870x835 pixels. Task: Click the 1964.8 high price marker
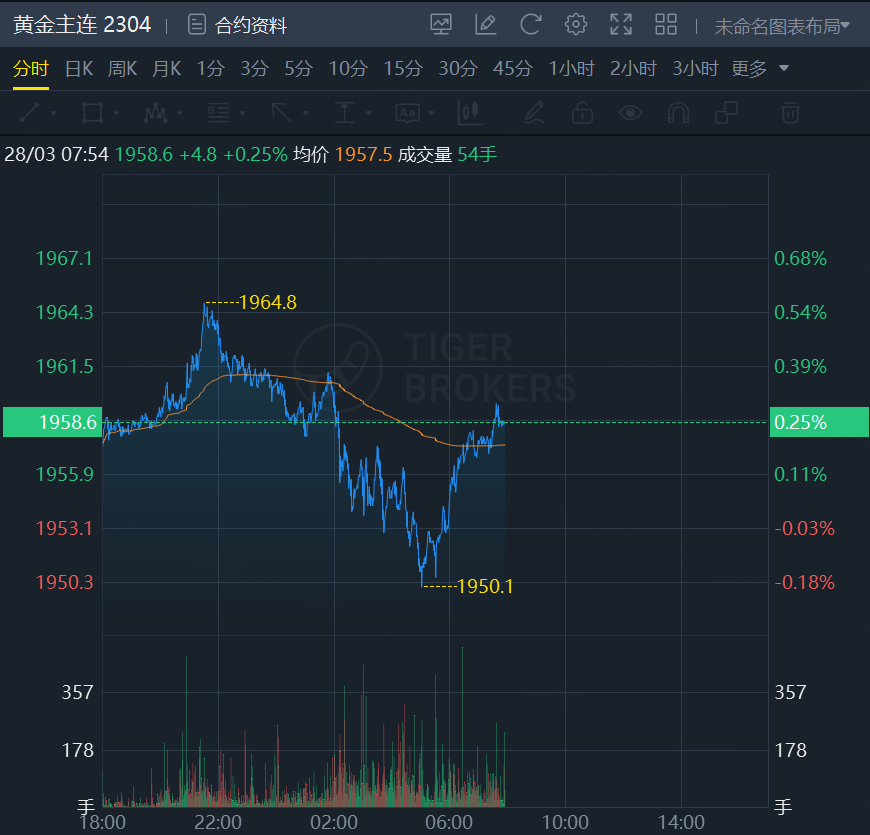(x=268, y=302)
